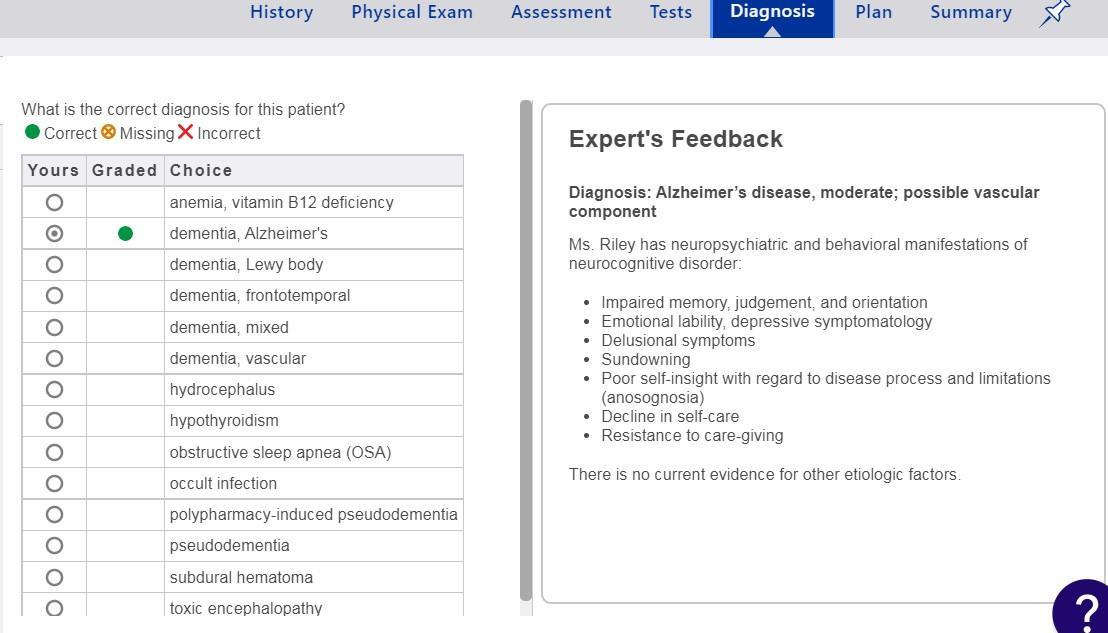This screenshot has height=633, width=1108.
Task: Select the Lewy body dementia radio button
Action: tap(54, 265)
